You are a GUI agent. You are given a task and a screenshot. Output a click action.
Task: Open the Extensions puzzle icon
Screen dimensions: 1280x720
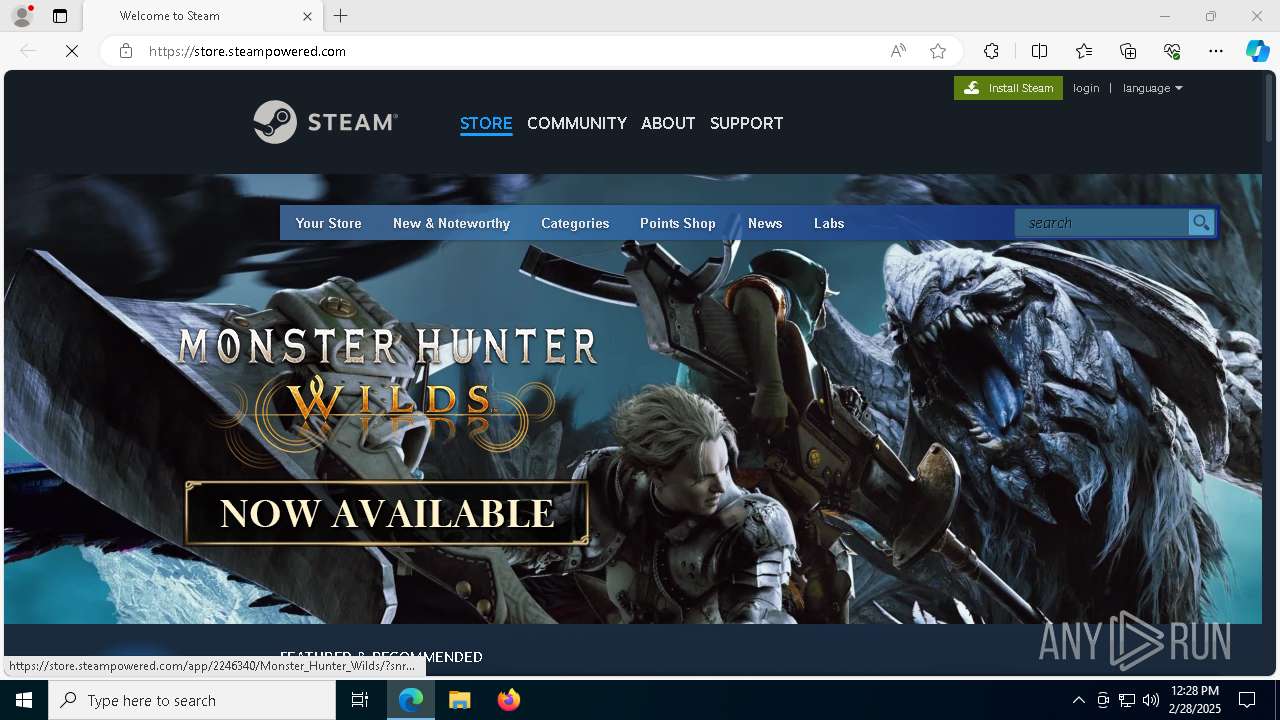tap(991, 51)
